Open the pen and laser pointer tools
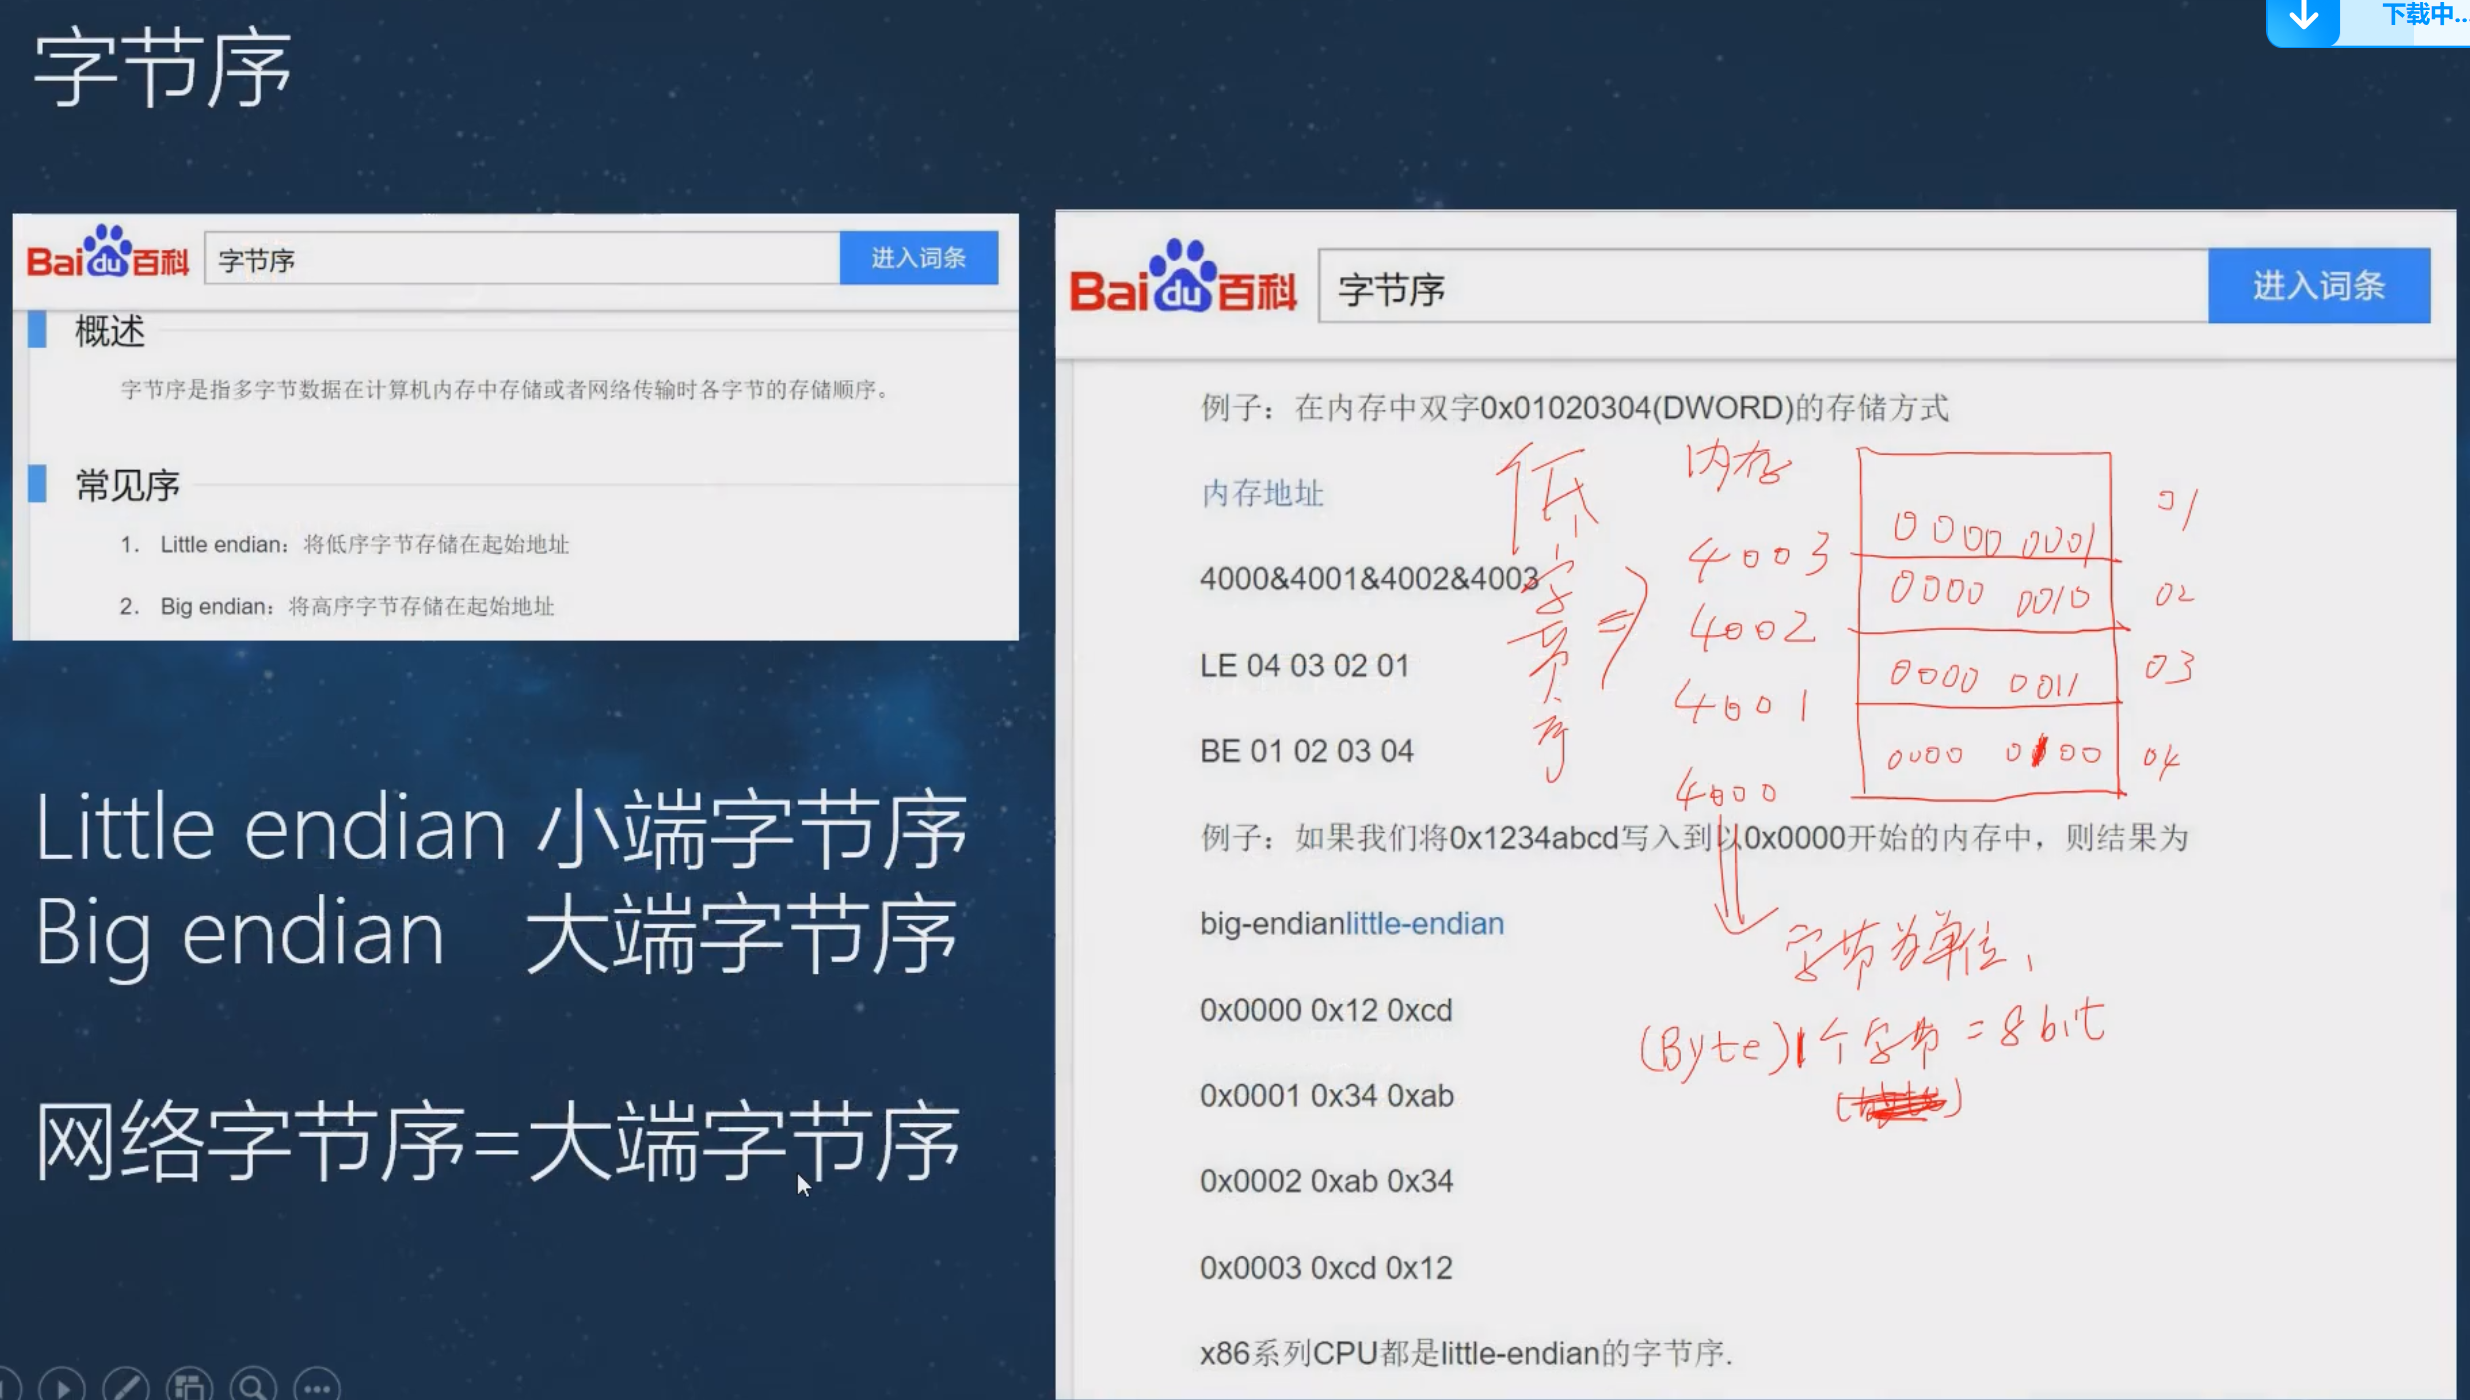Viewport: 2470px width, 1400px height. coord(125,1387)
